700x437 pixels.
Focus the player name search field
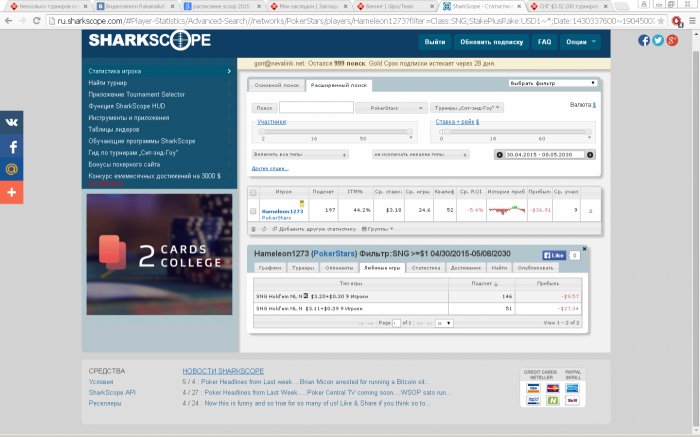click(317, 108)
